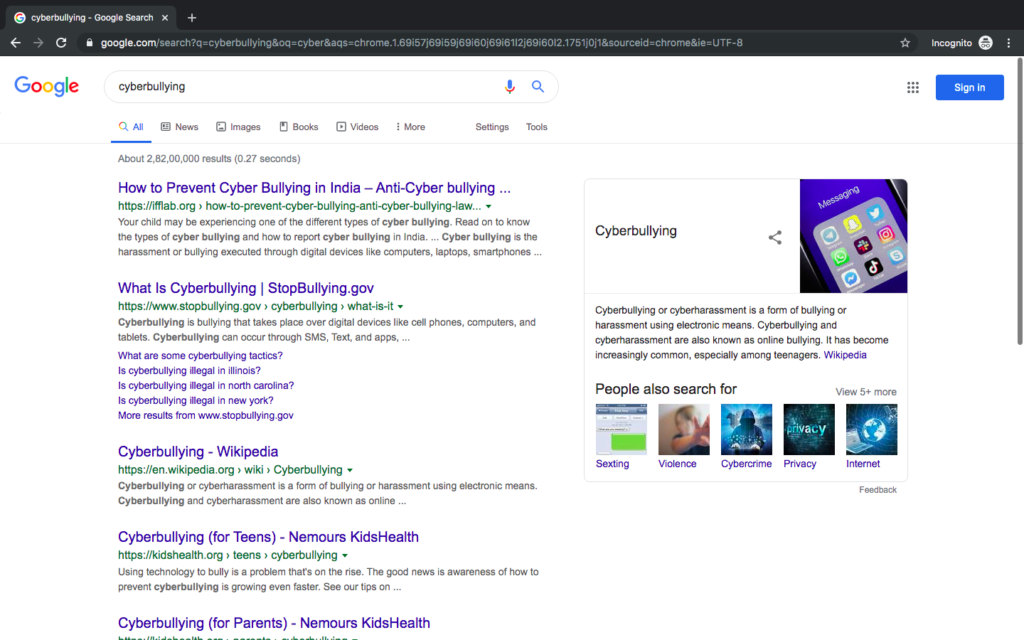This screenshot has width=1024, height=640.
Task: Open Cyberbullying (for Parents) Nemours KidsHealth result
Action: 274,623
